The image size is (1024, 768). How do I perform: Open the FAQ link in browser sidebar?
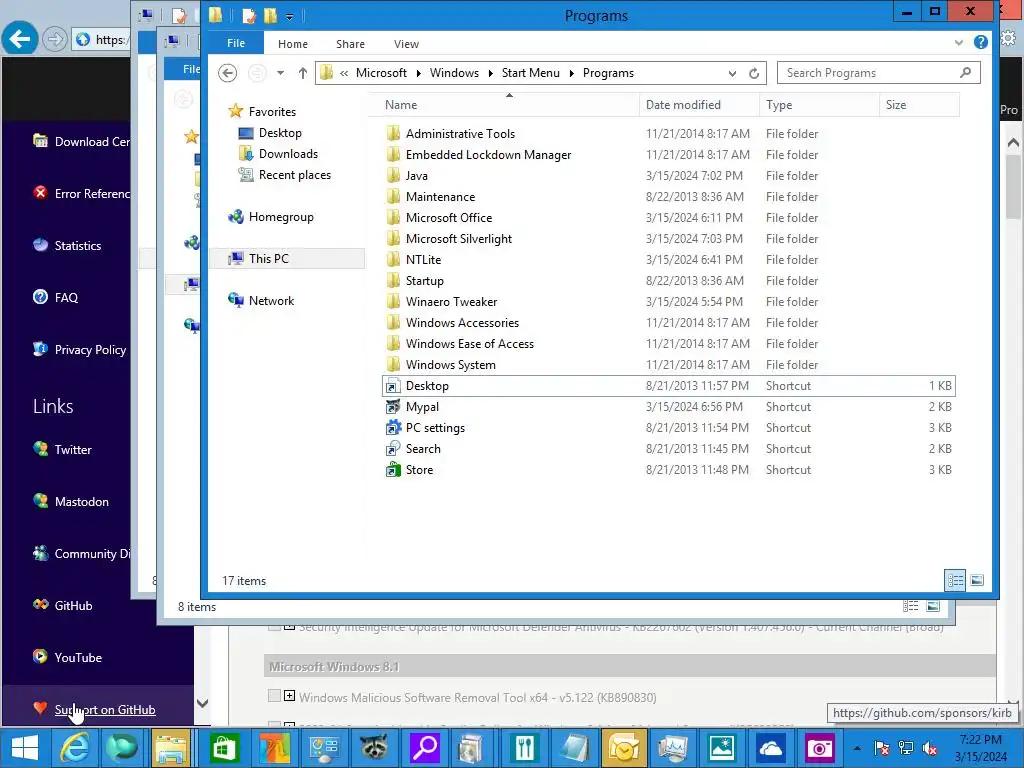pos(66,297)
